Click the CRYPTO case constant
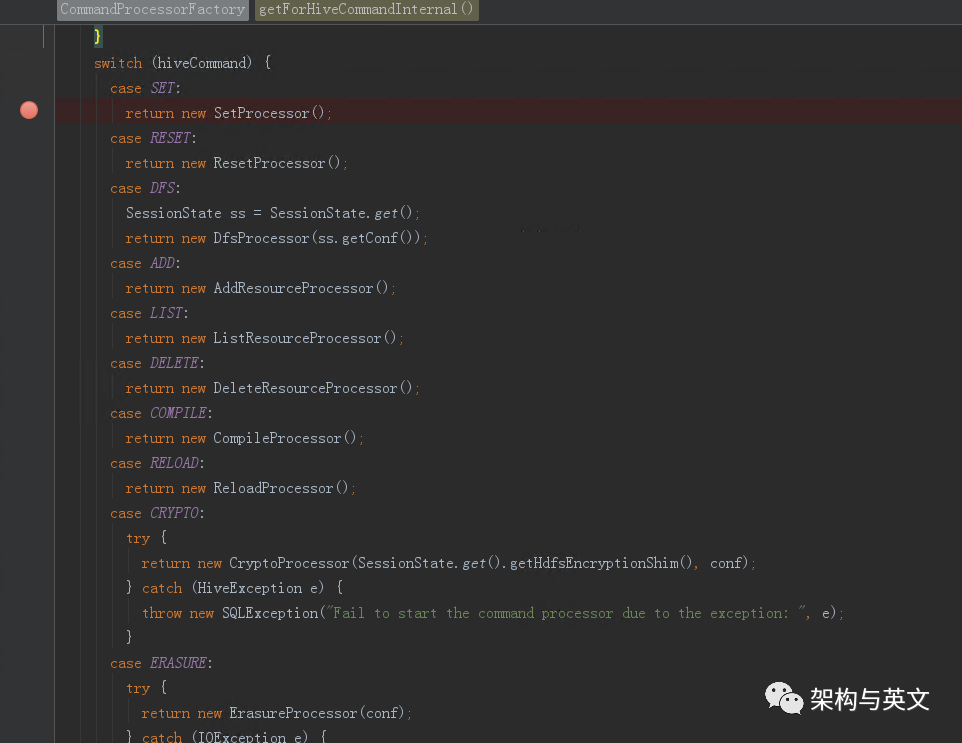 174,514
